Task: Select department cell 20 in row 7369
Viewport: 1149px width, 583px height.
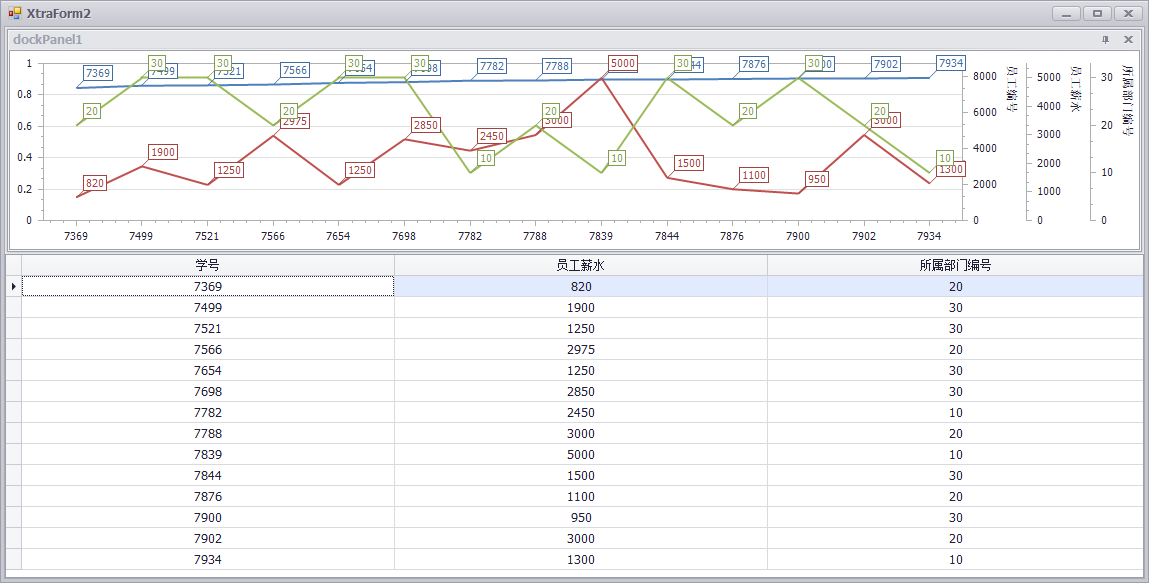Action: [955, 286]
